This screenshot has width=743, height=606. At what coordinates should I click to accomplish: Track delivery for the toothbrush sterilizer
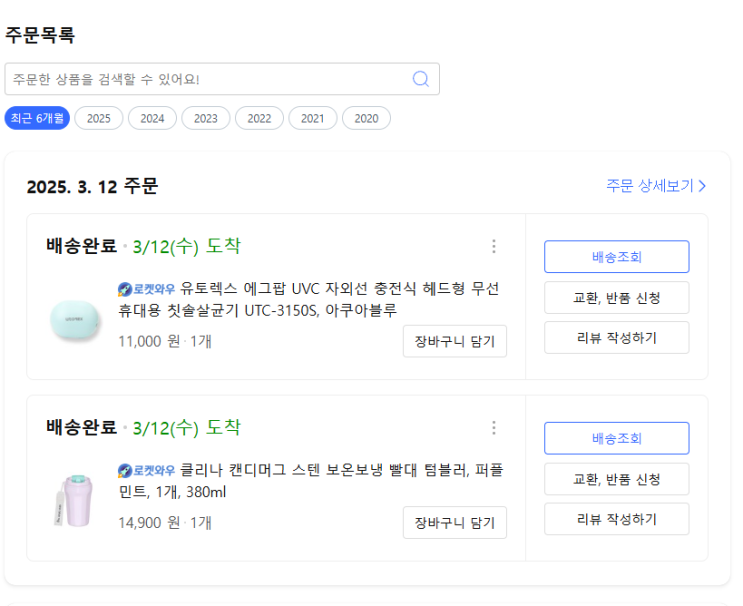[x=616, y=257]
